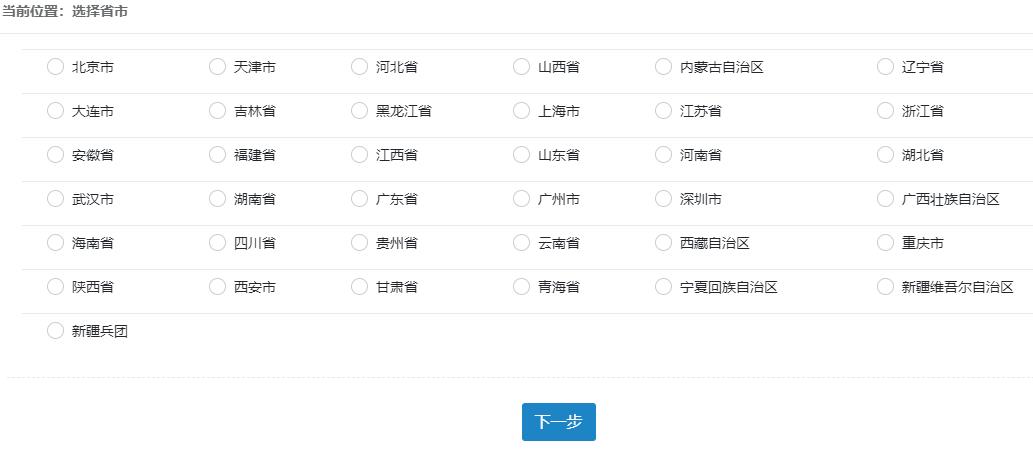1033x455 pixels.
Task: Choose 广西壮族自治区 option
Action: pyautogui.click(x=885, y=199)
